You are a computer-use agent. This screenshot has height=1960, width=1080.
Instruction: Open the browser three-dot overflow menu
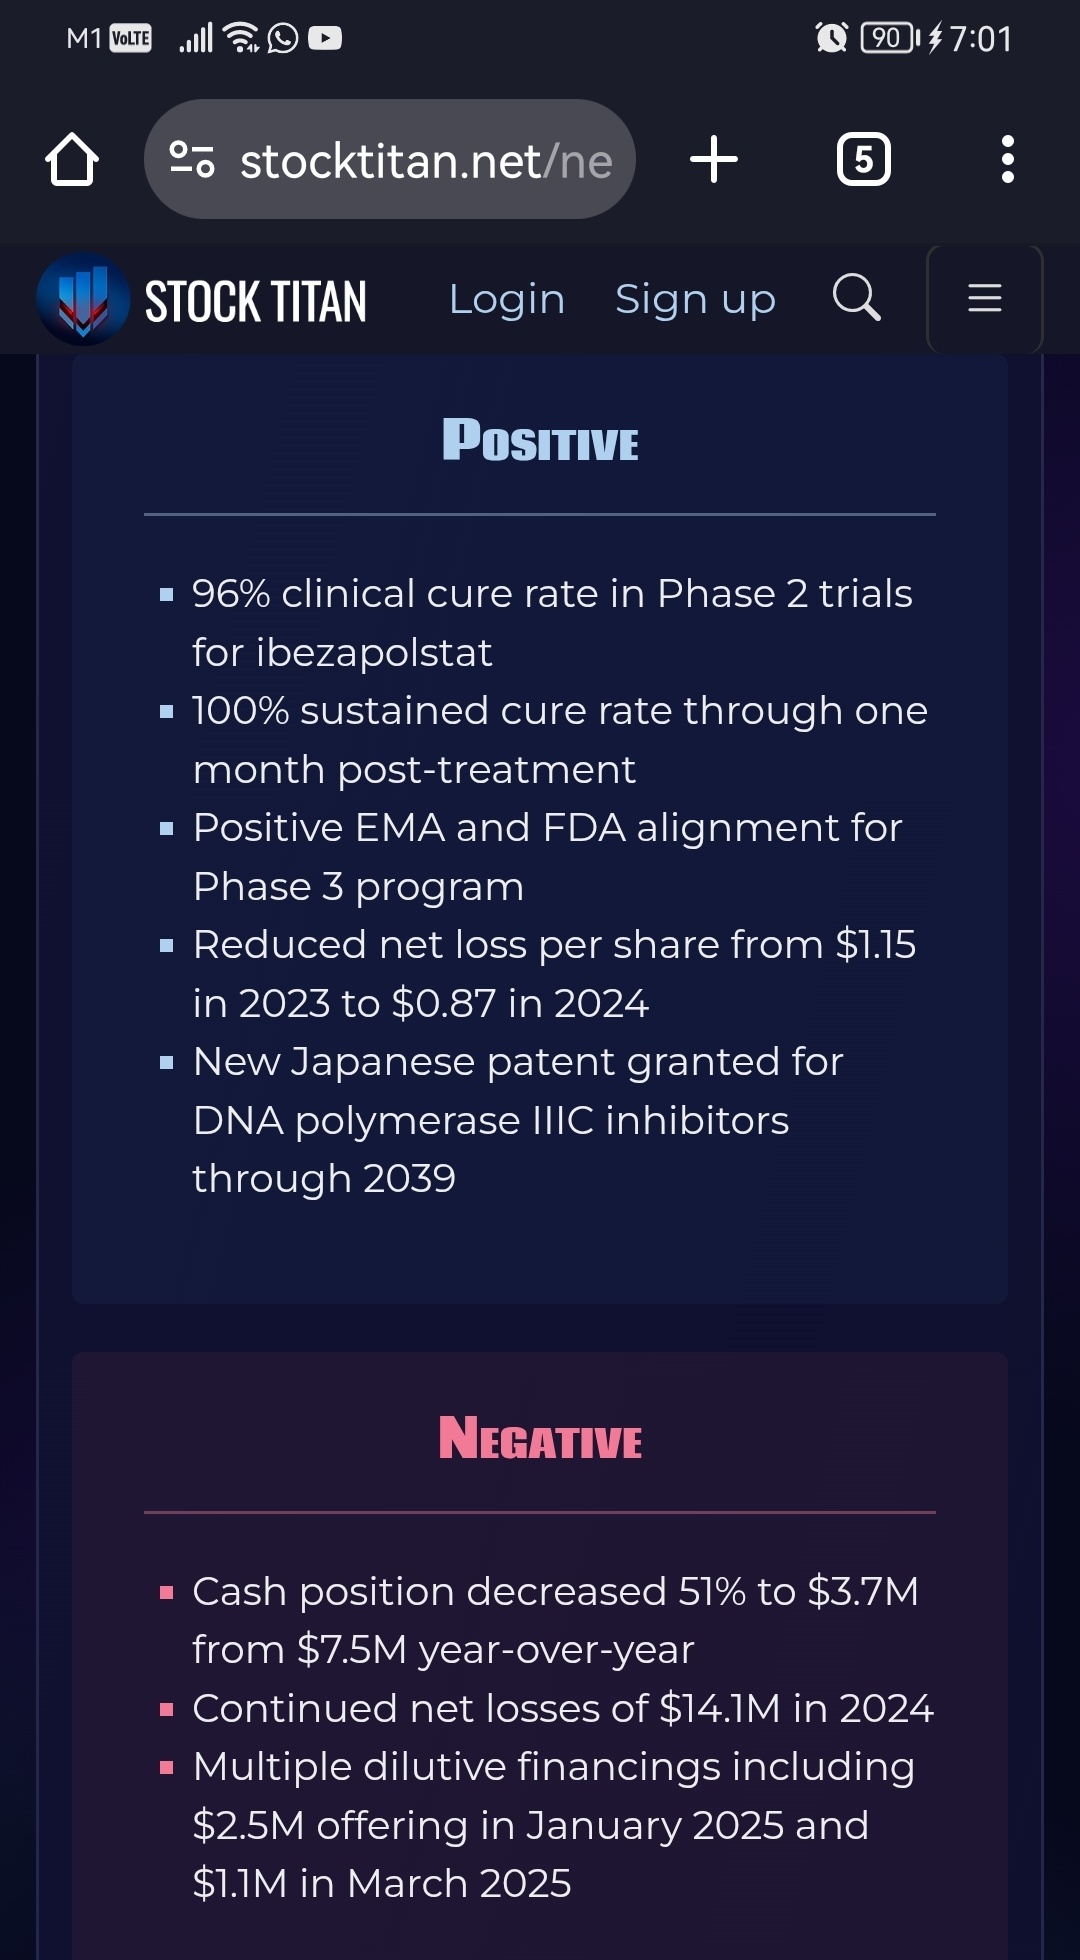1008,159
